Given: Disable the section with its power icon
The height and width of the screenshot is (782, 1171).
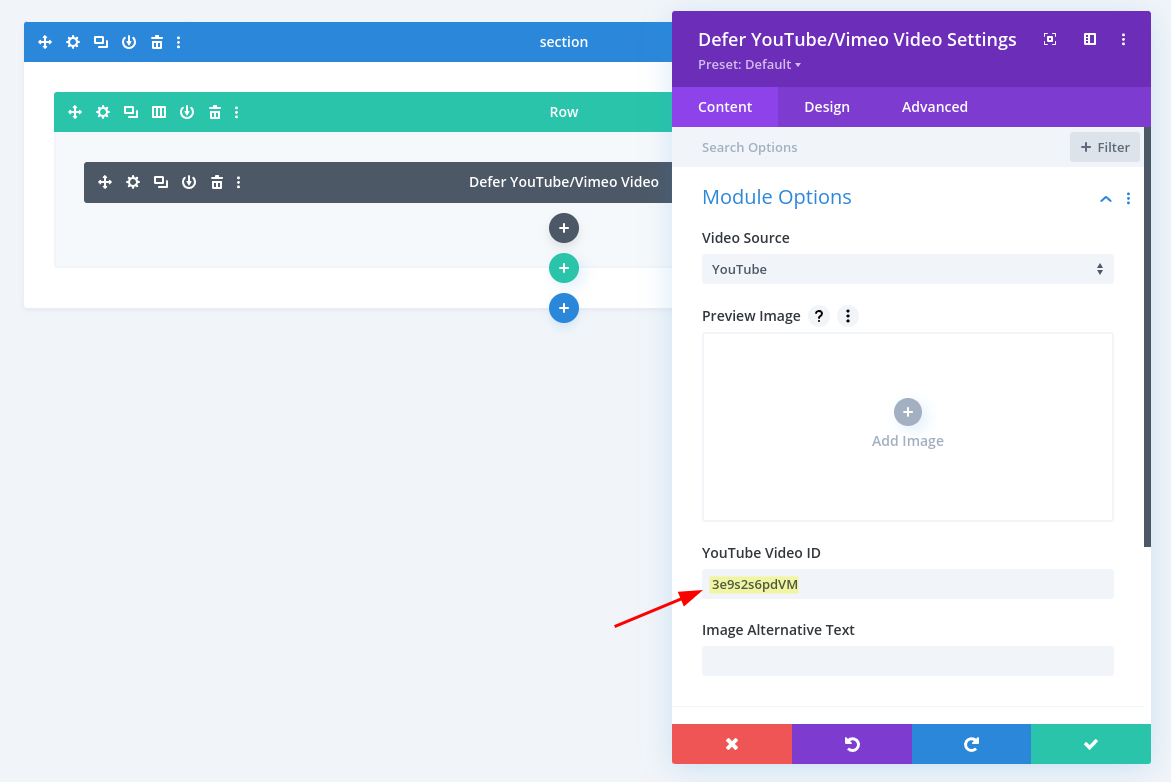Looking at the screenshot, I should coord(128,42).
